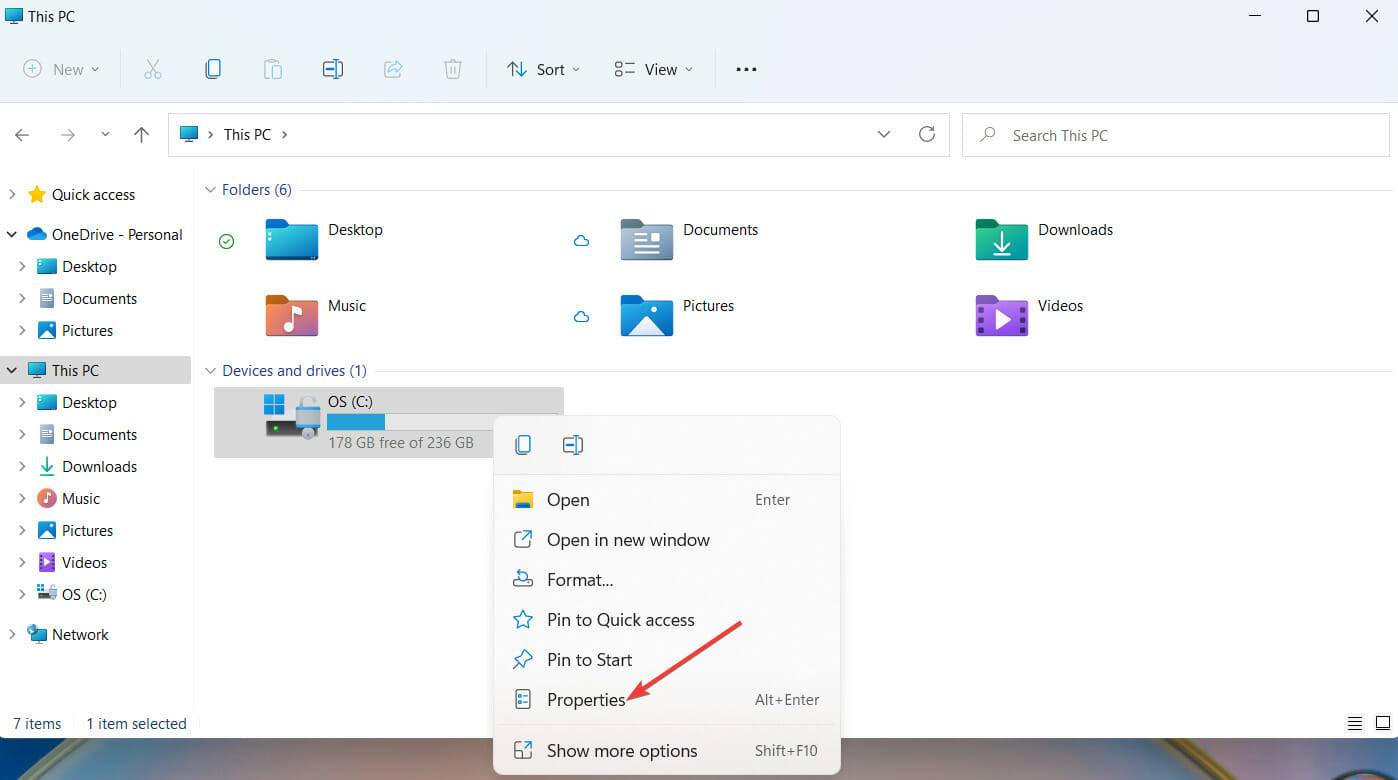Screen dimensions: 1398x780
Task: Open the View dropdown
Action: click(652, 68)
